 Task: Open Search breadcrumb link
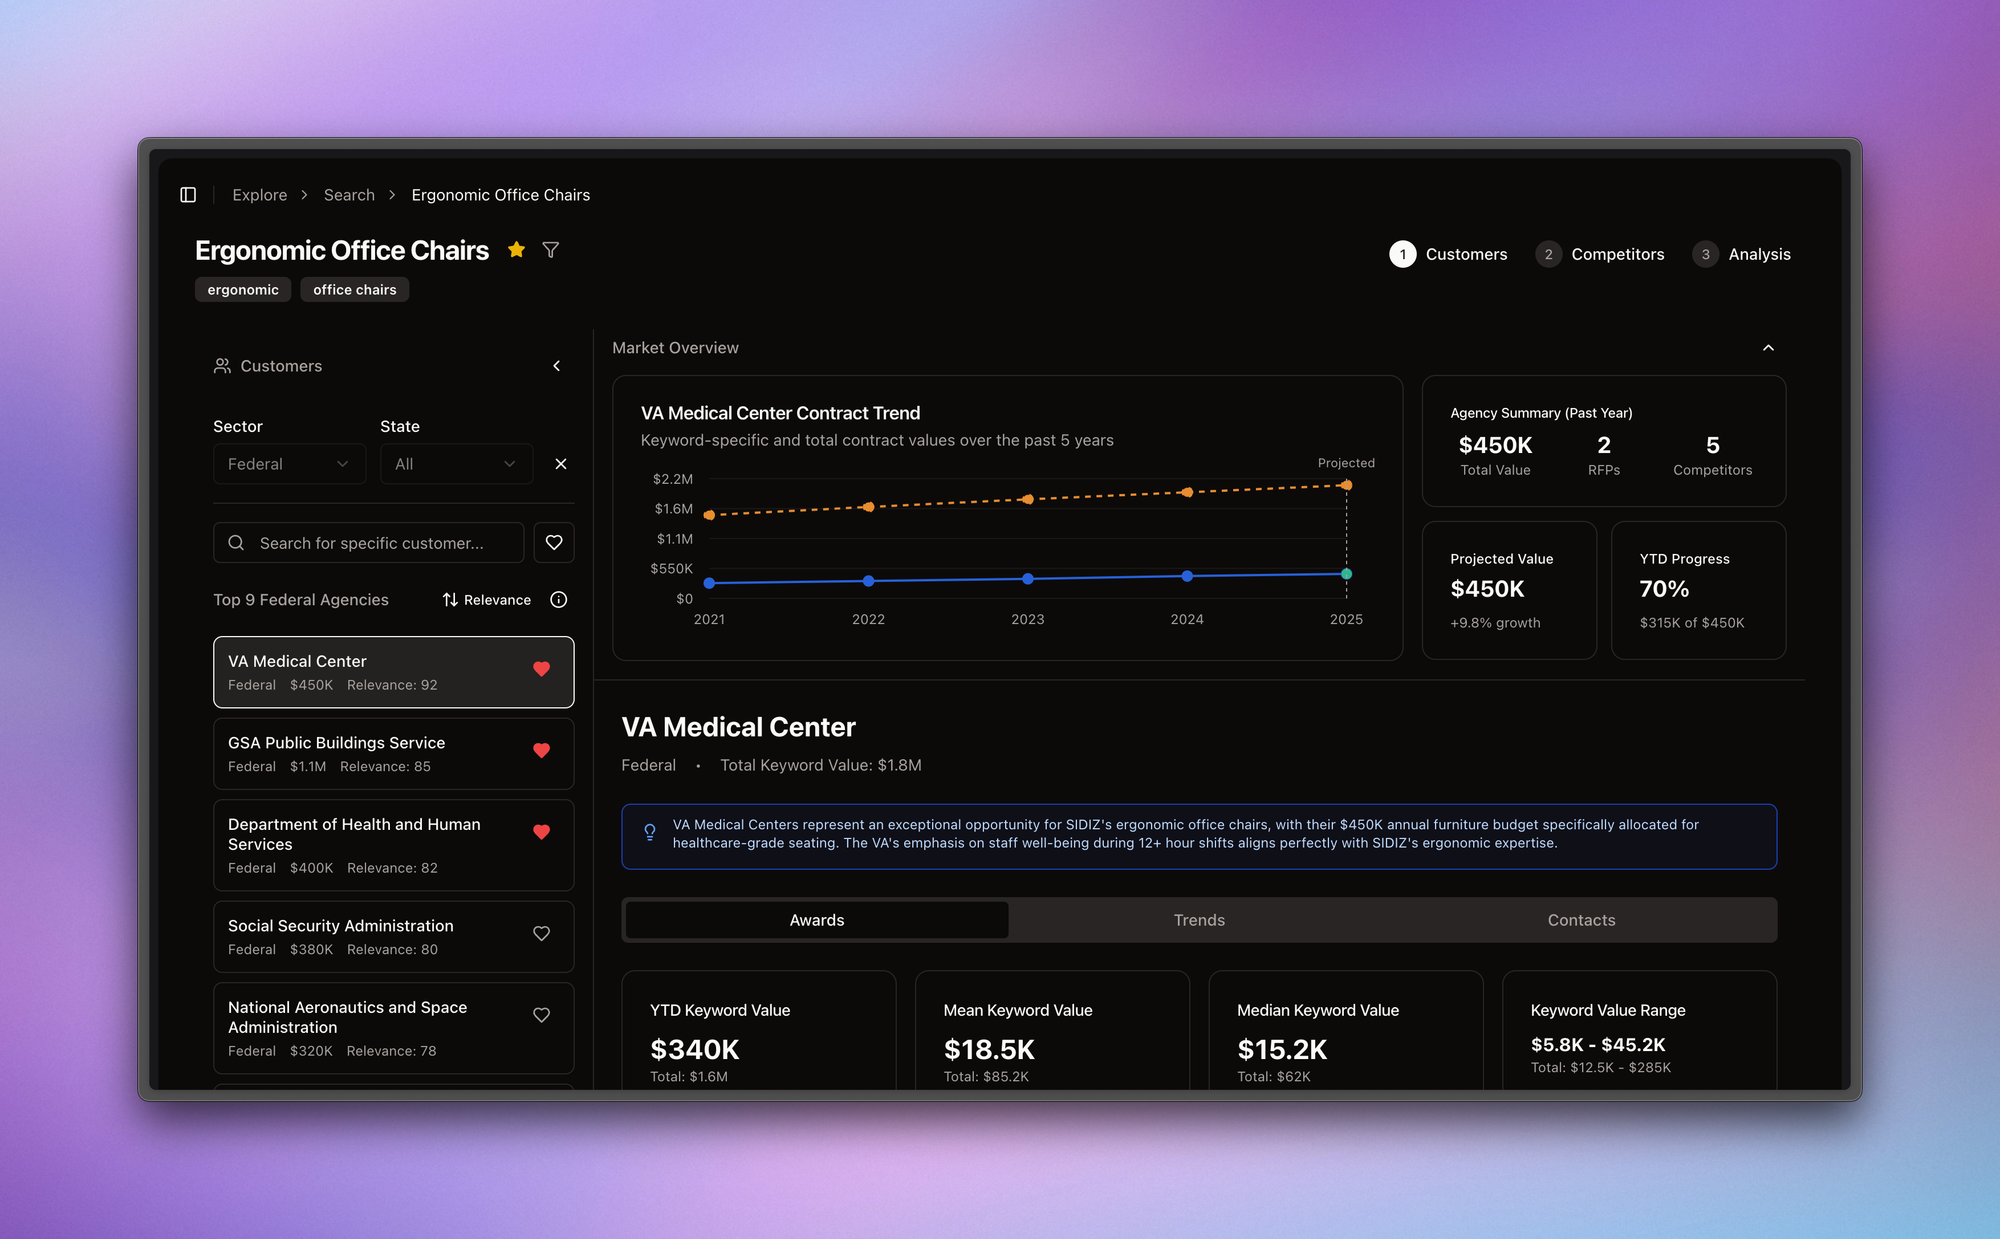pos(349,195)
